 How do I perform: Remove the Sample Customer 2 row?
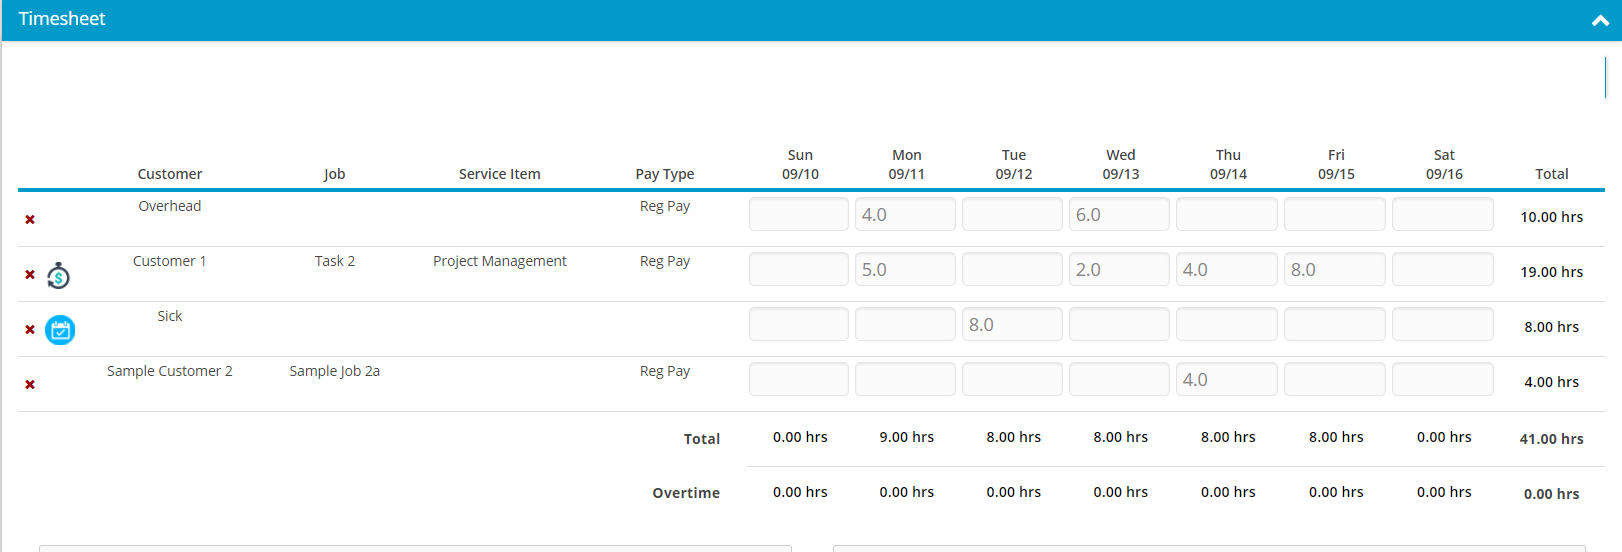tap(30, 385)
